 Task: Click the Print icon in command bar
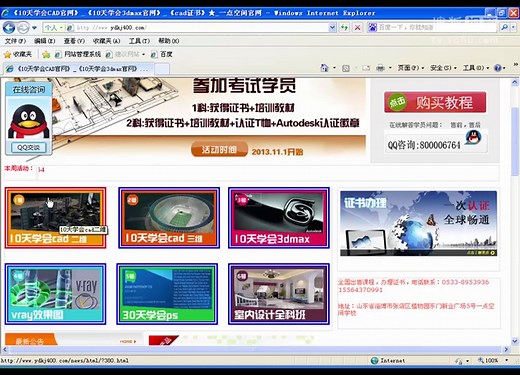(x=380, y=68)
